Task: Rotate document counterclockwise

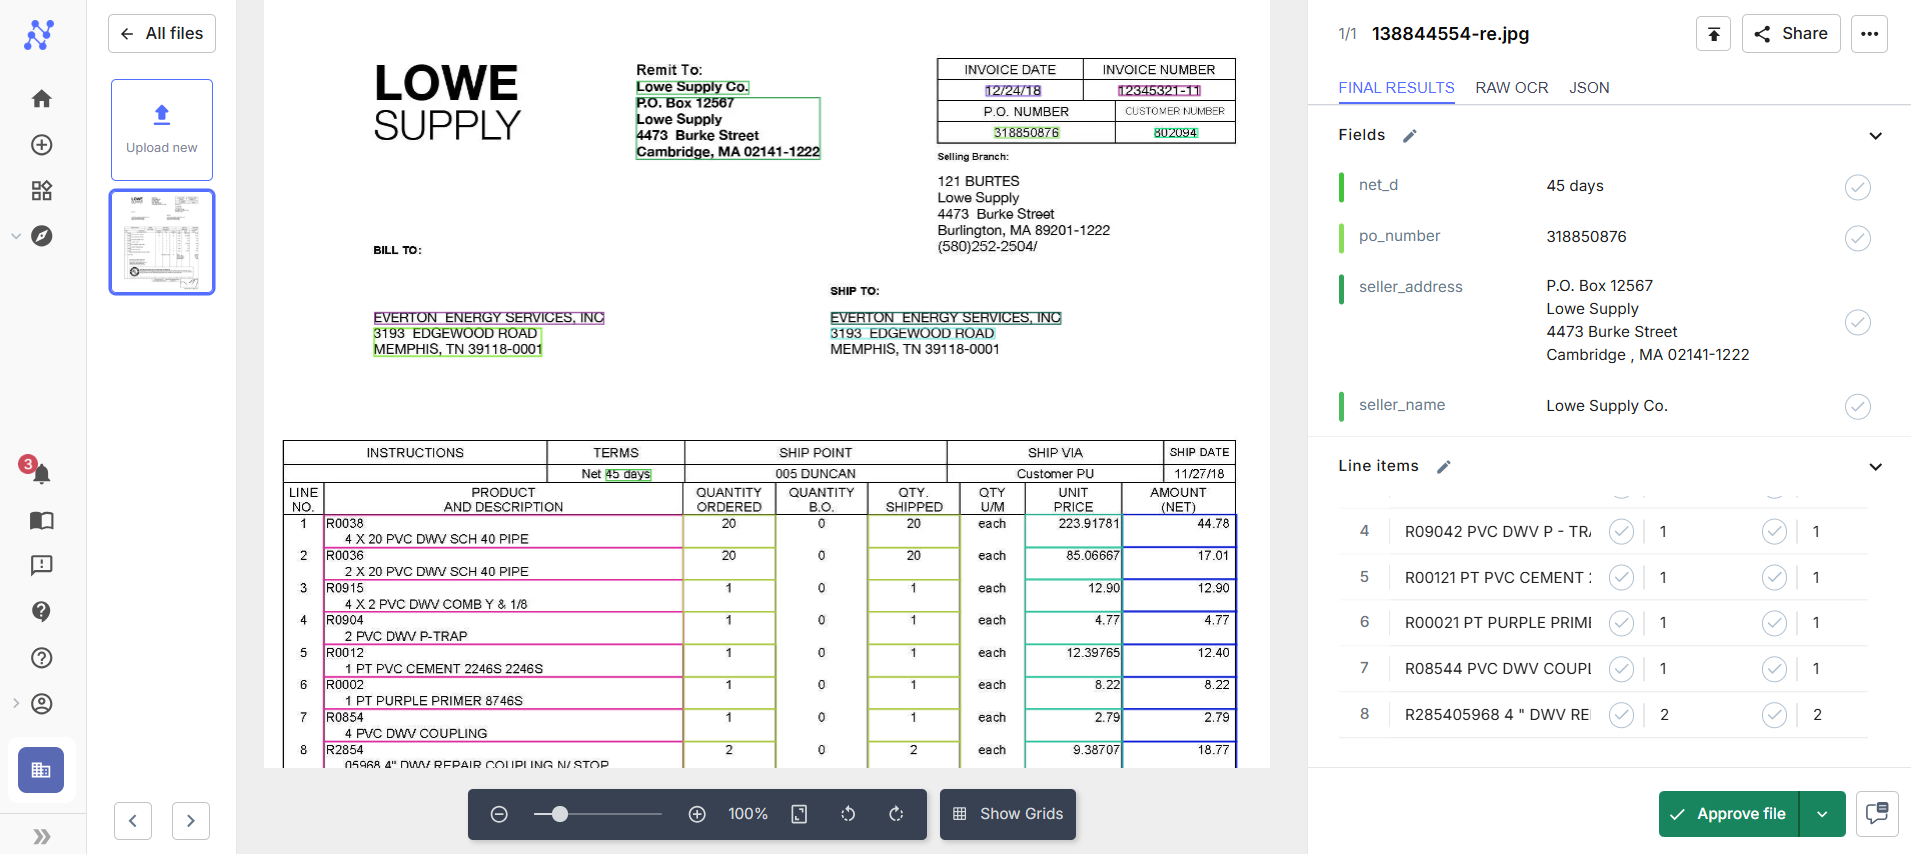Action: 848,814
